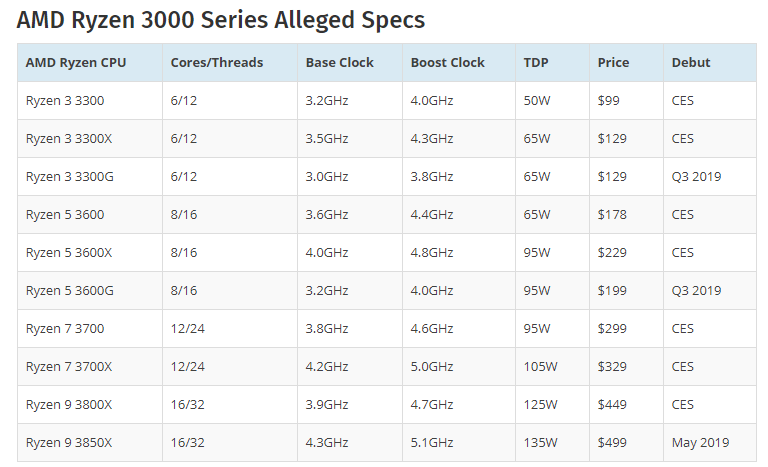
Task: Select the $178 price cell
Action: (x=612, y=214)
